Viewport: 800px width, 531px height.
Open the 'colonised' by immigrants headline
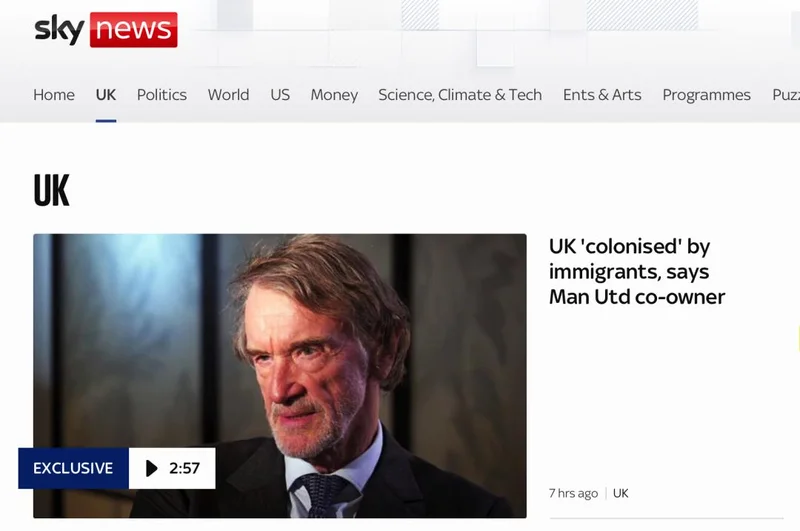tap(637, 272)
